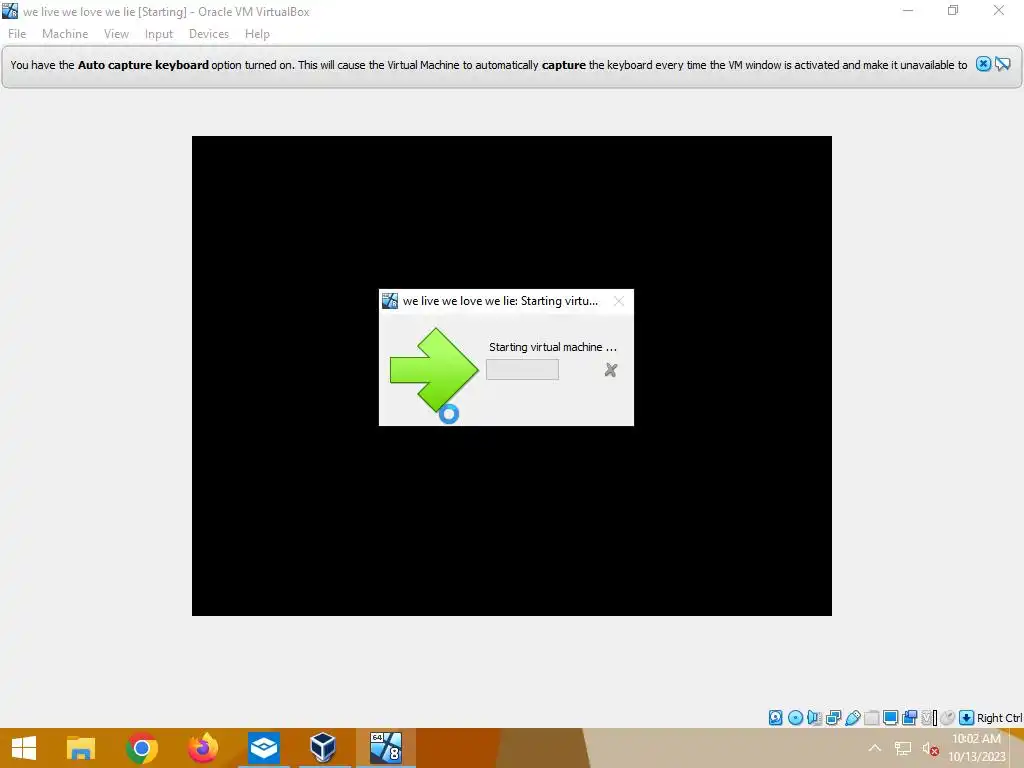
Task: Expand the hidden system tray icons
Action: (x=874, y=748)
